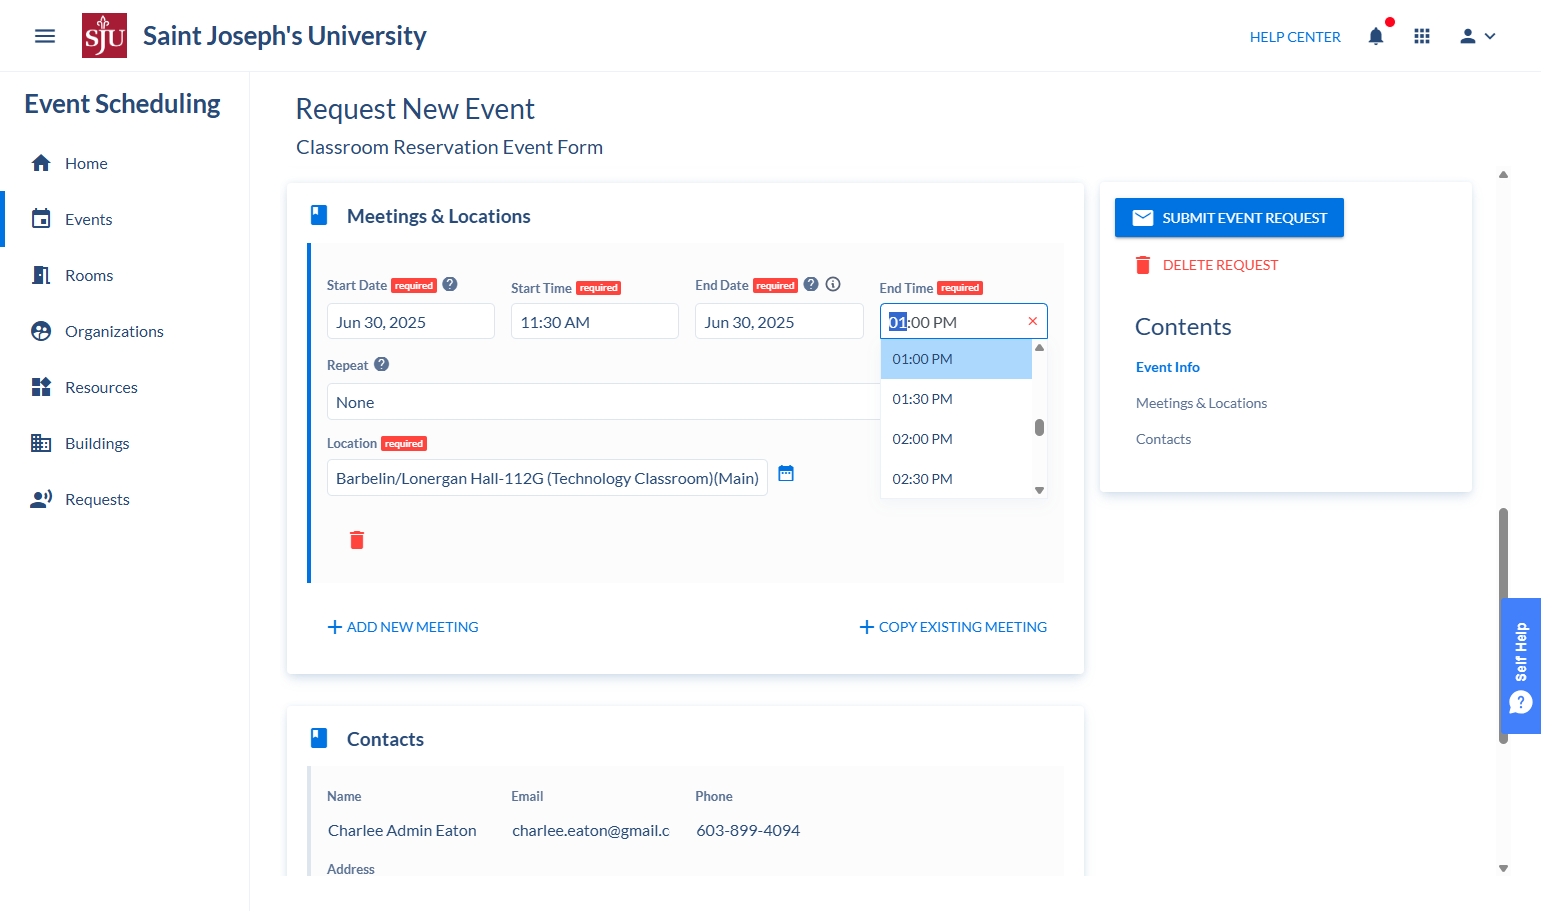Show help for Start Date field

click(x=450, y=284)
